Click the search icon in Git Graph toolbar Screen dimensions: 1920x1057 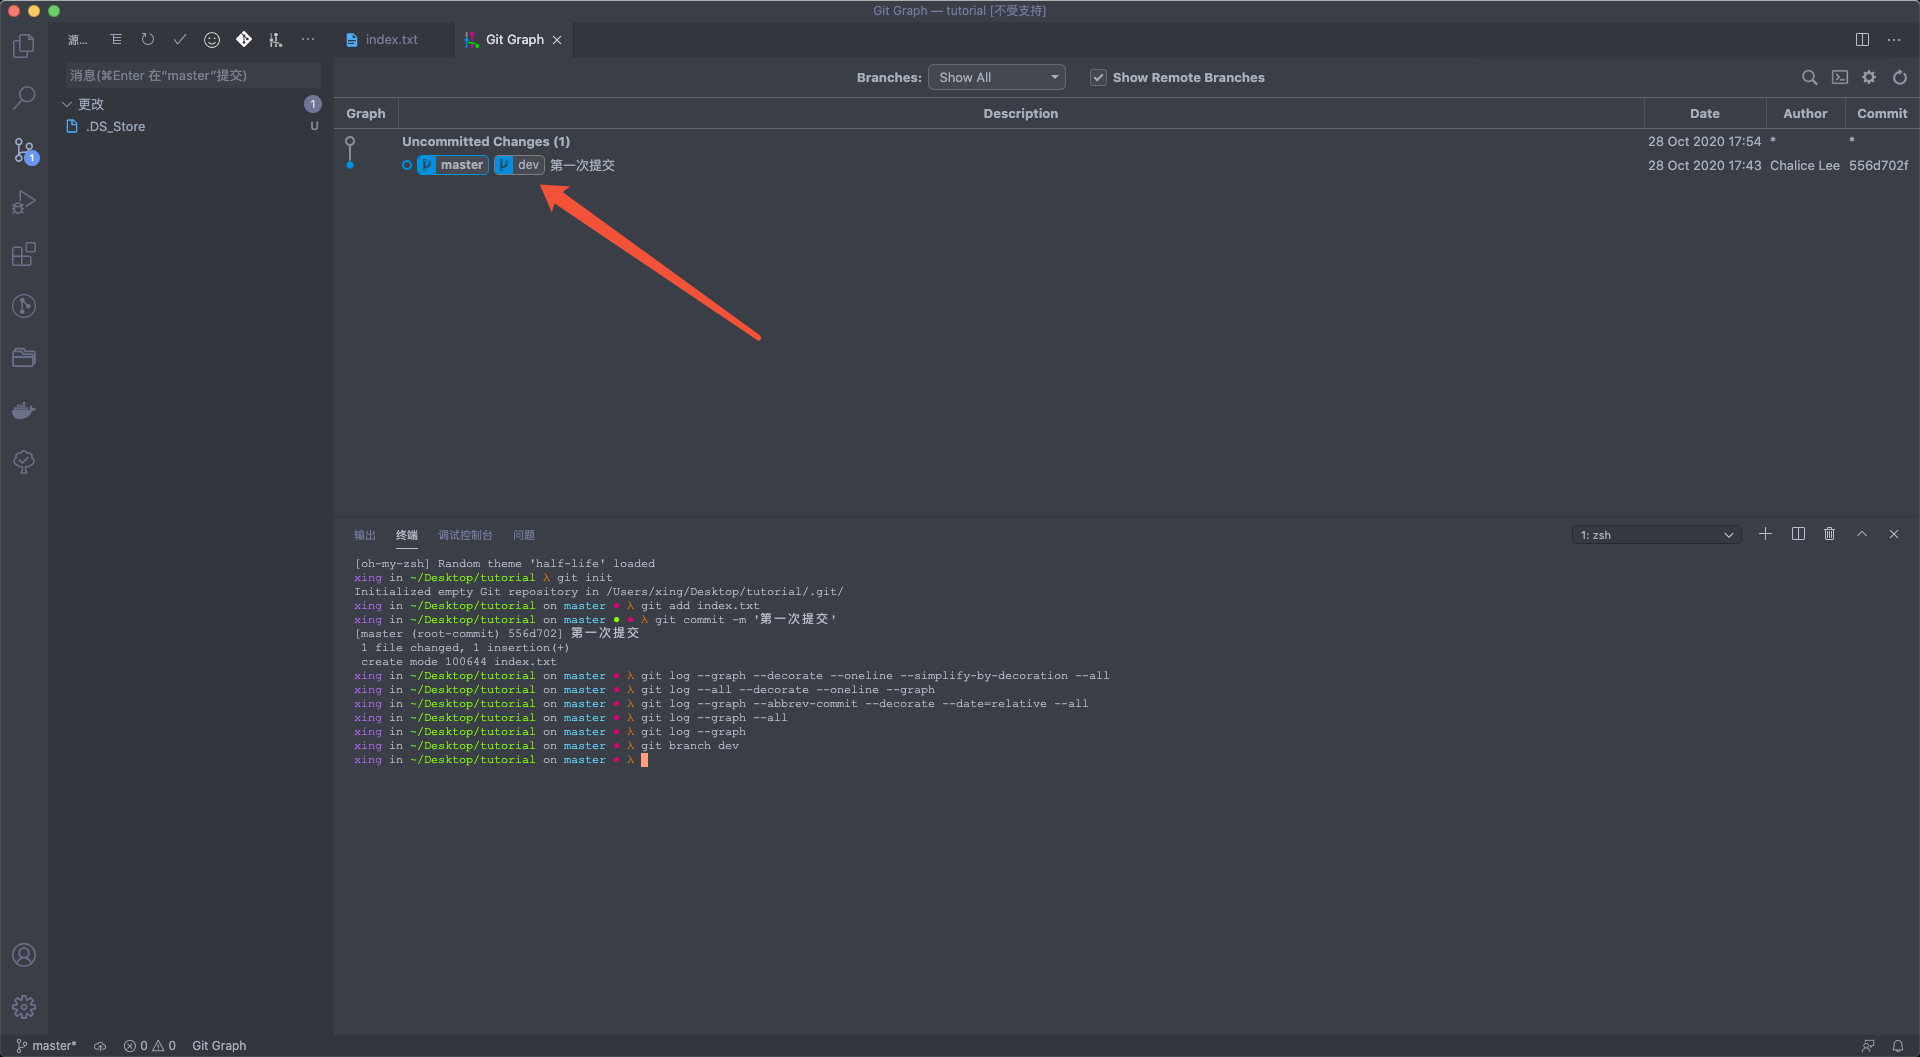pos(1809,77)
